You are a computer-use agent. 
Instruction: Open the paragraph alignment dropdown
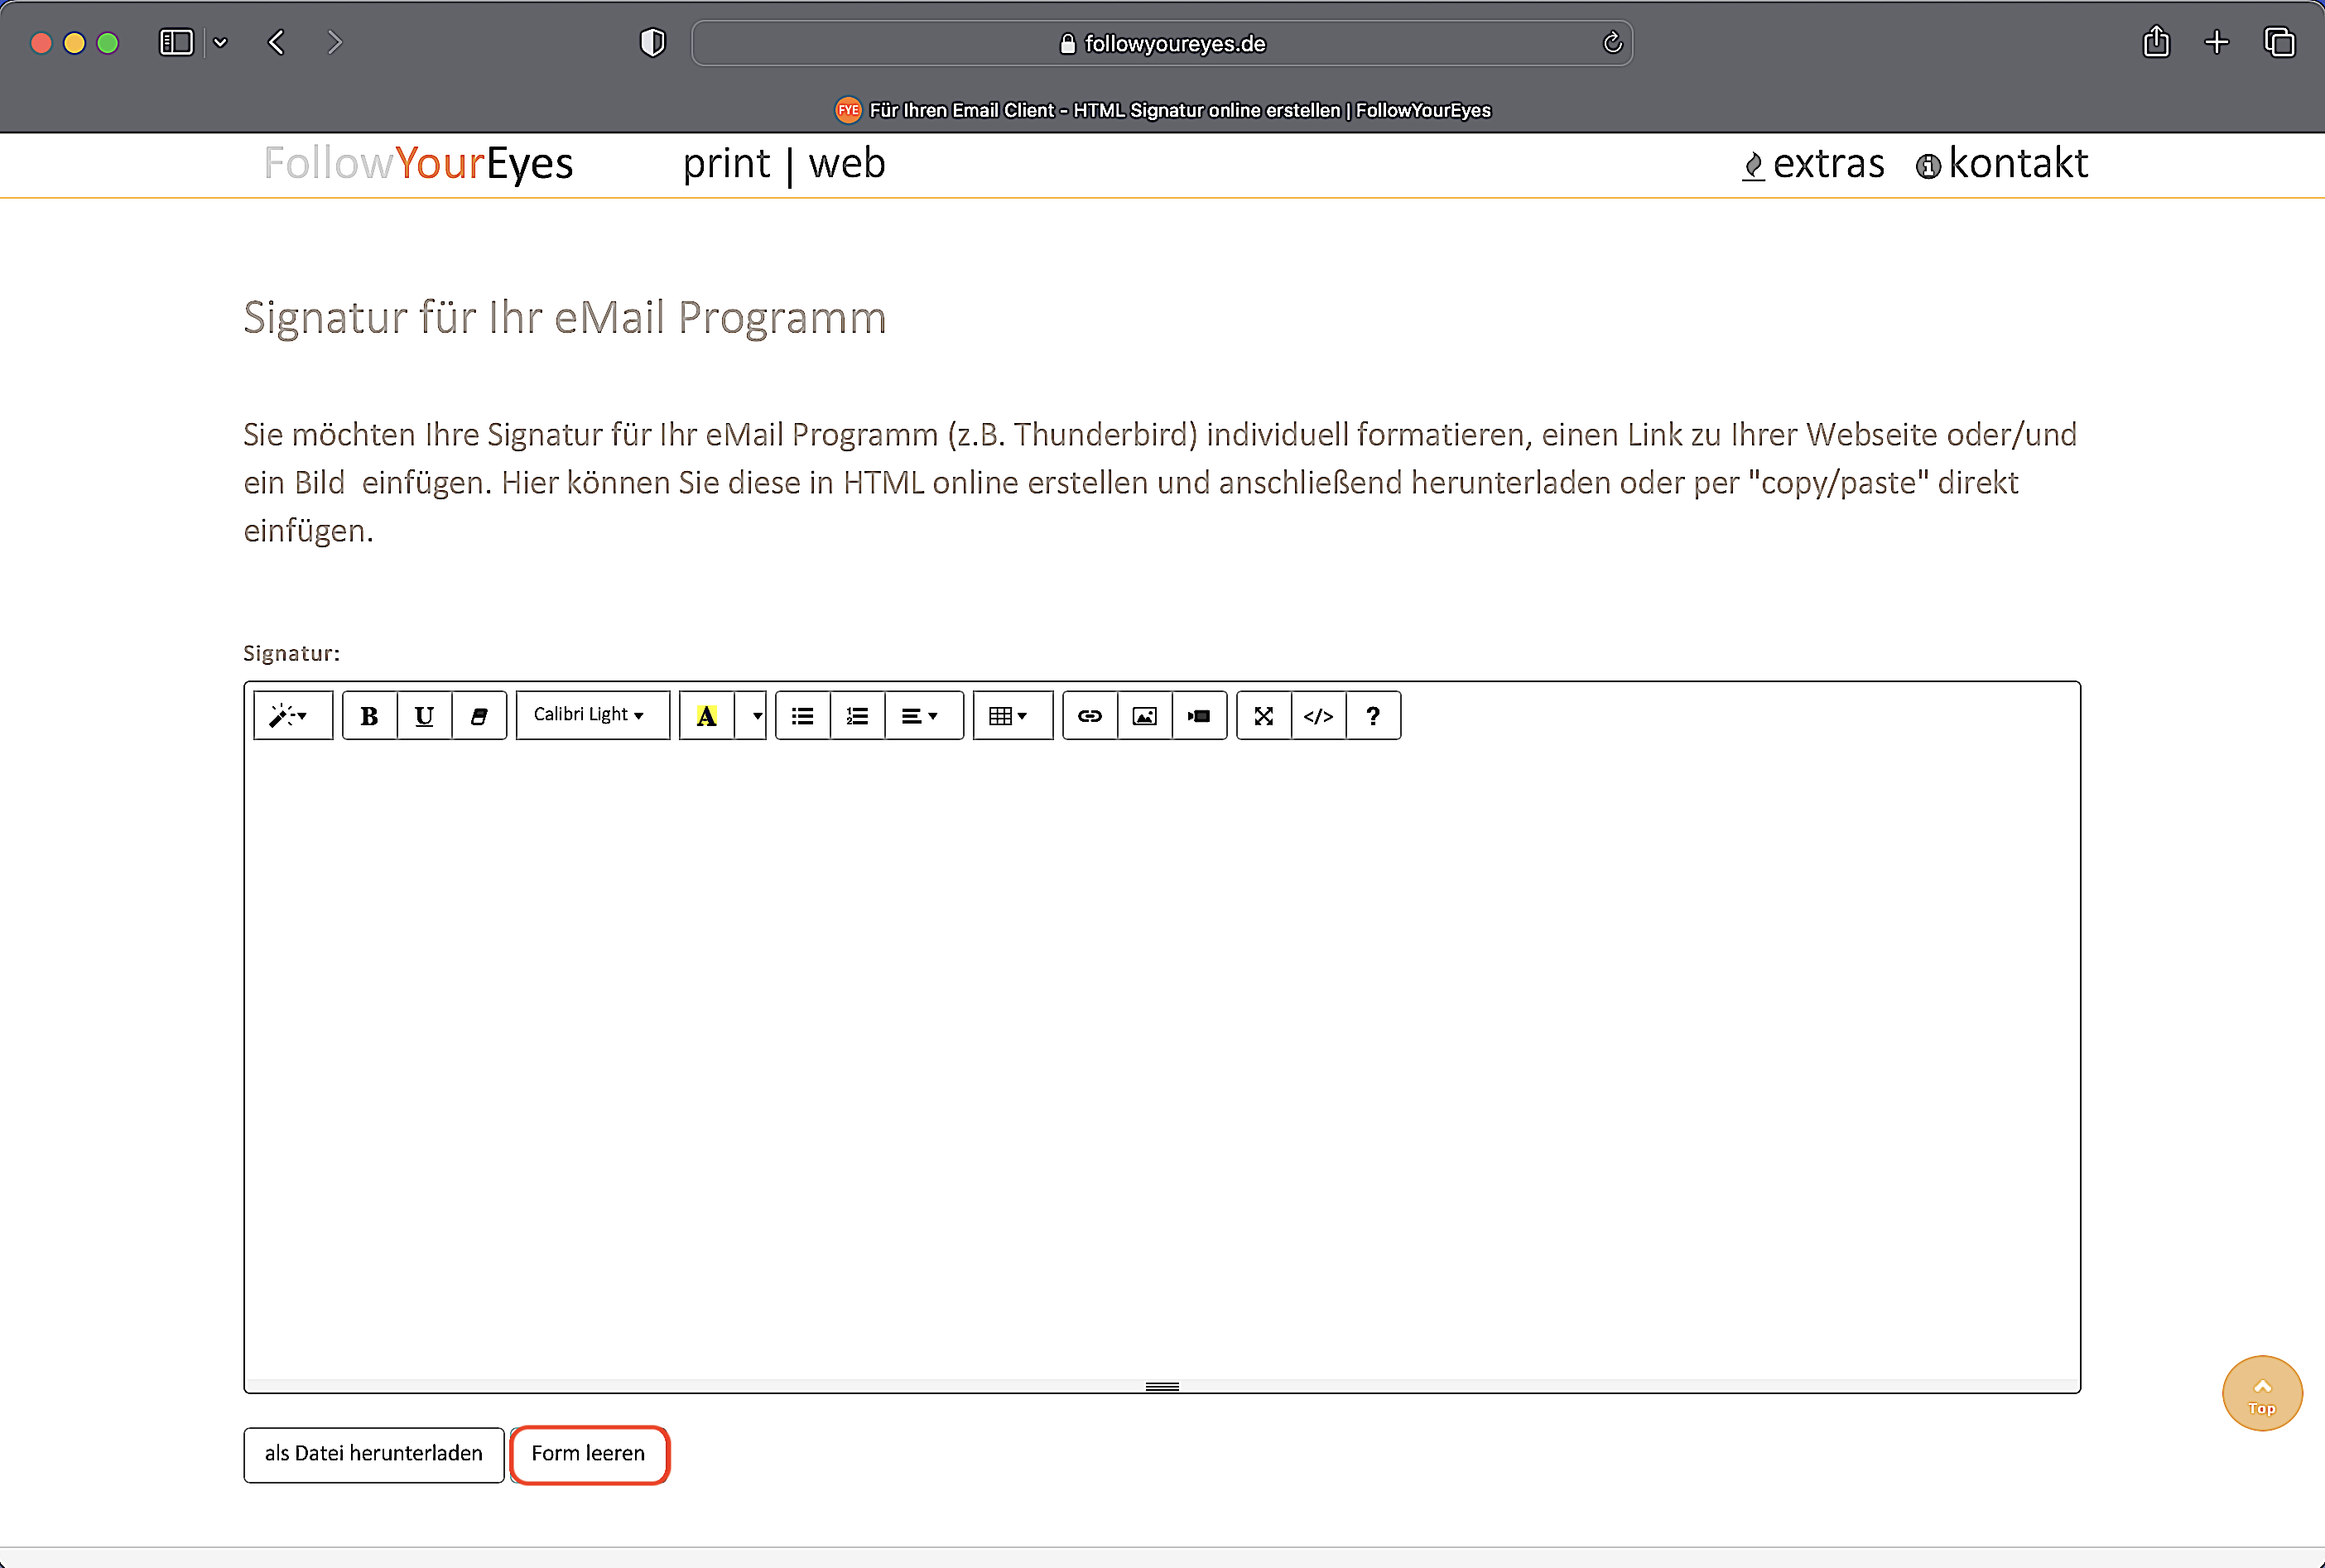click(921, 716)
